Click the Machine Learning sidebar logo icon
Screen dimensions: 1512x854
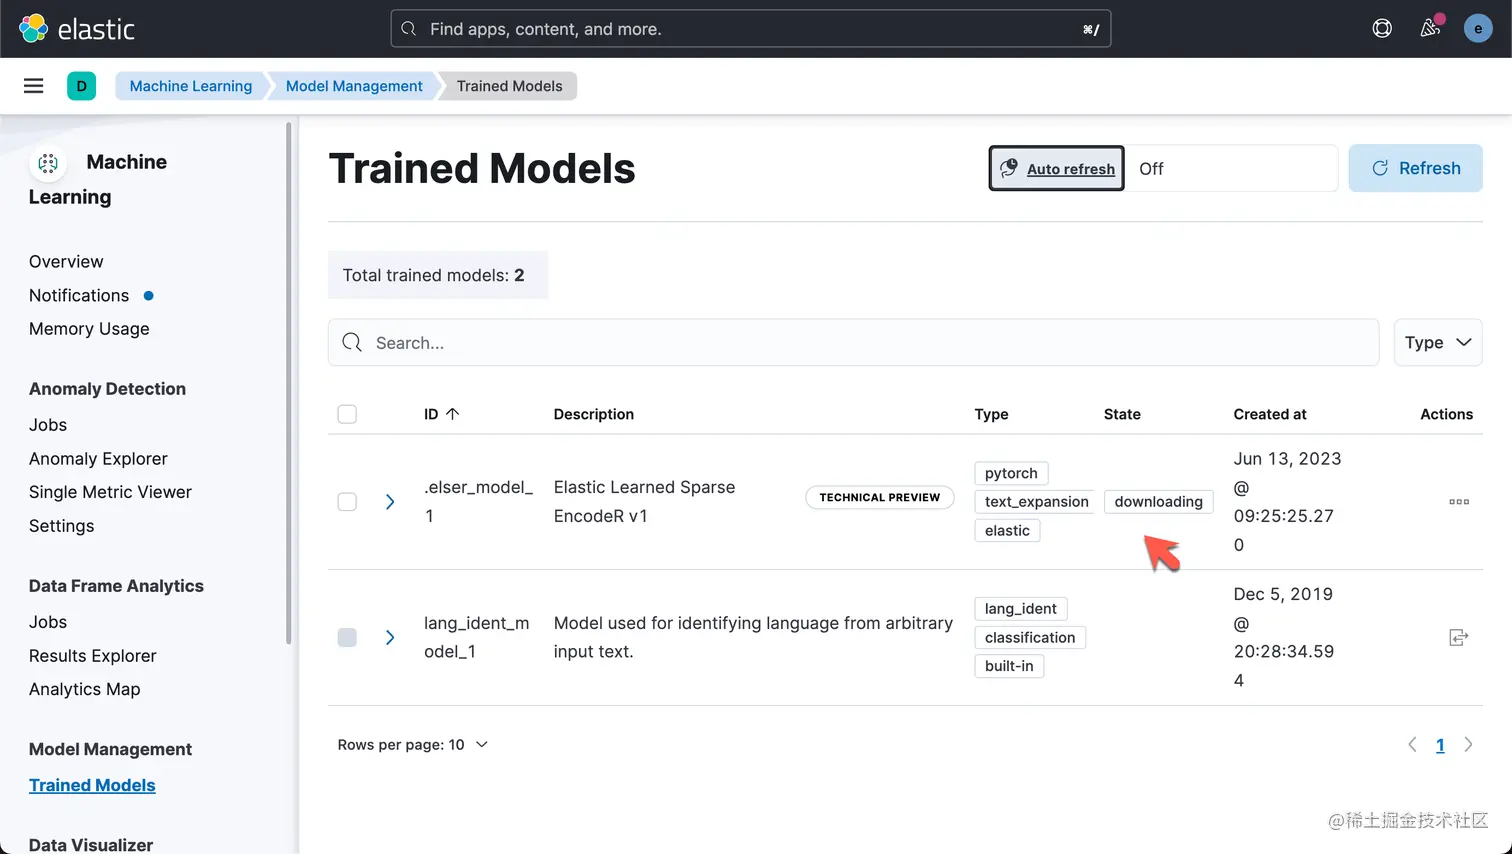(x=48, y=163)
